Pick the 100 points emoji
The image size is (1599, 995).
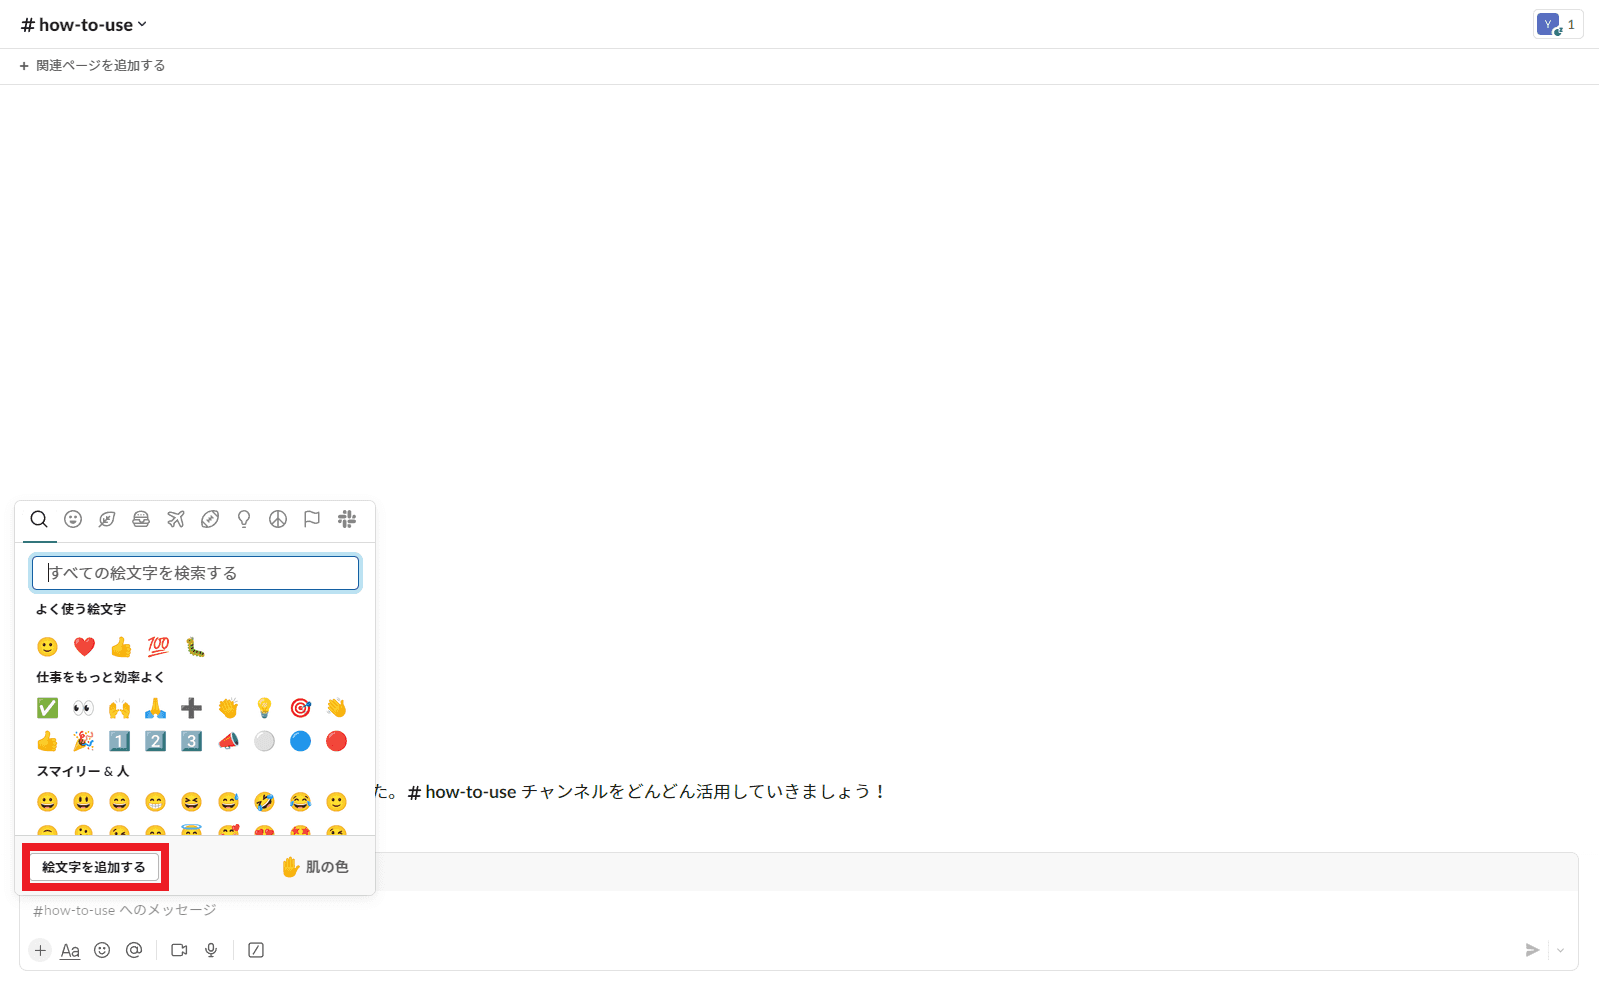coord(158,647)
